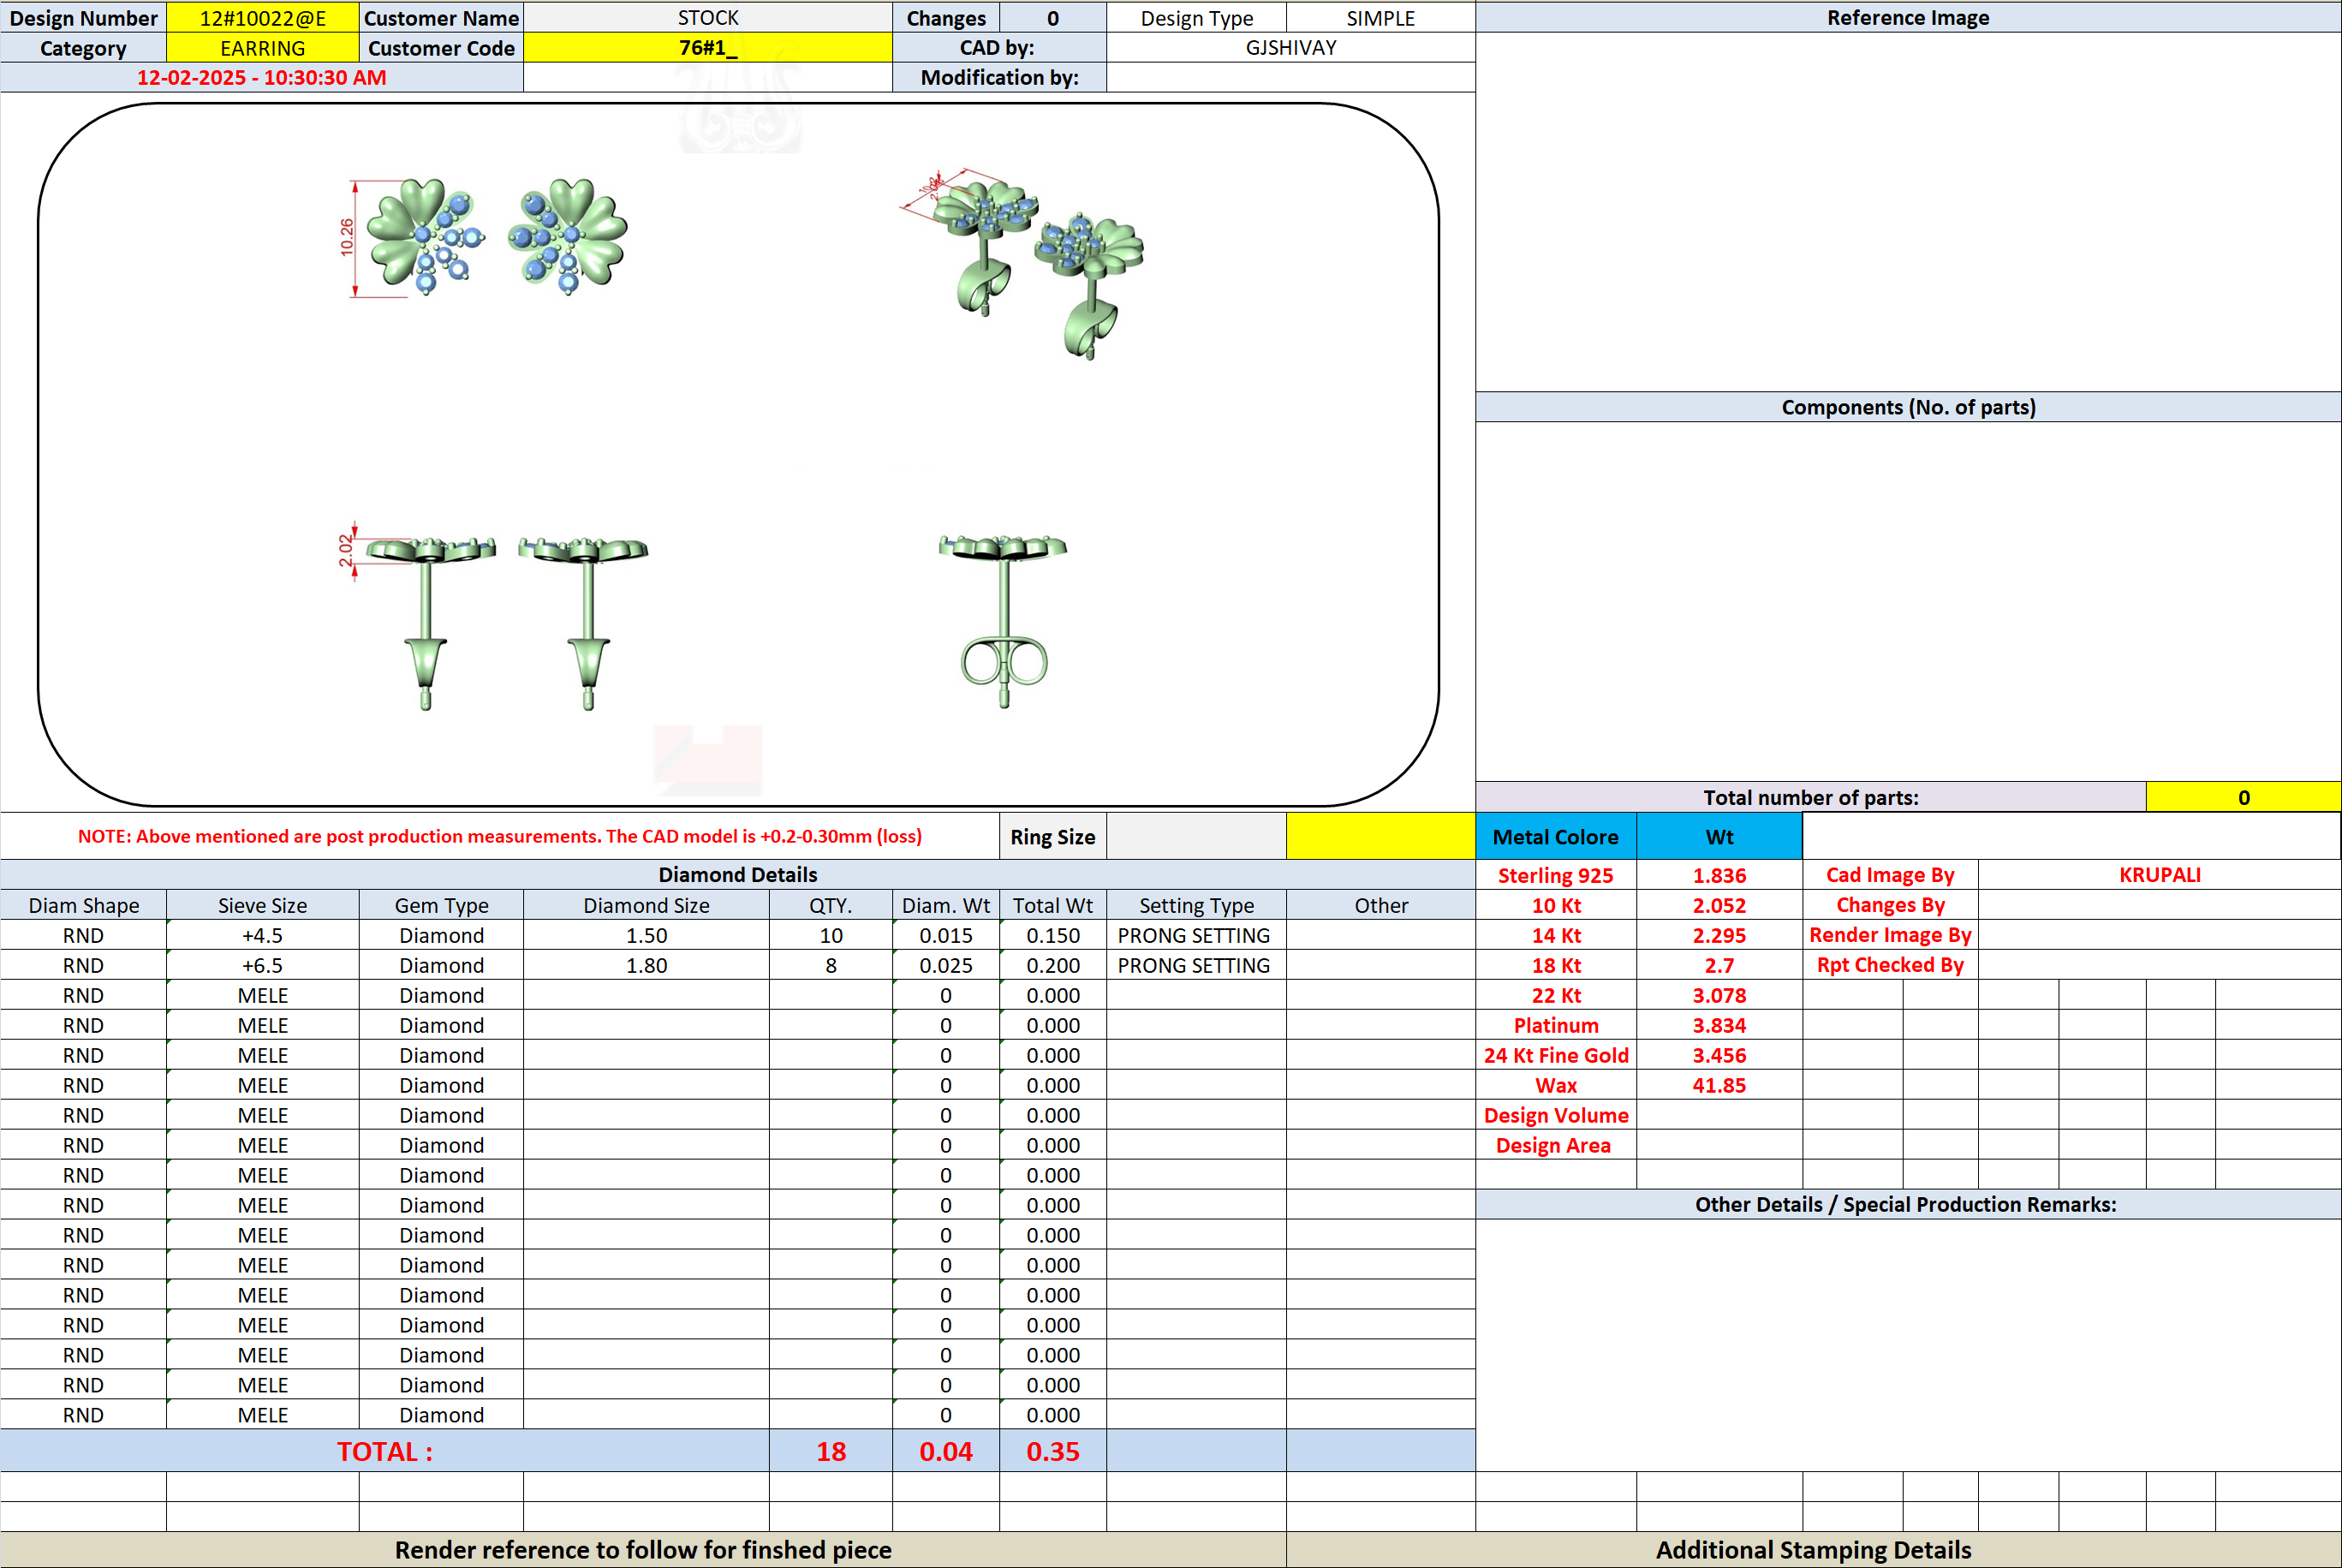Click the red post production measurements NOTE
The width and height of the screenshot is (2342, 1568).
500,836
